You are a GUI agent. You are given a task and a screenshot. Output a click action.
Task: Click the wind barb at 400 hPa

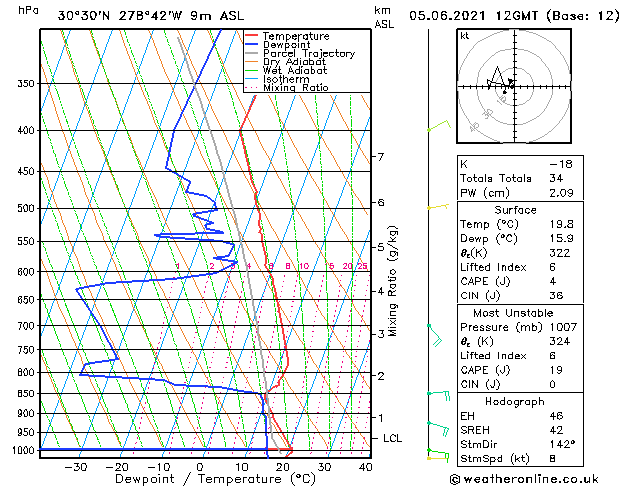pyautogui.click(x=439, y=125)
